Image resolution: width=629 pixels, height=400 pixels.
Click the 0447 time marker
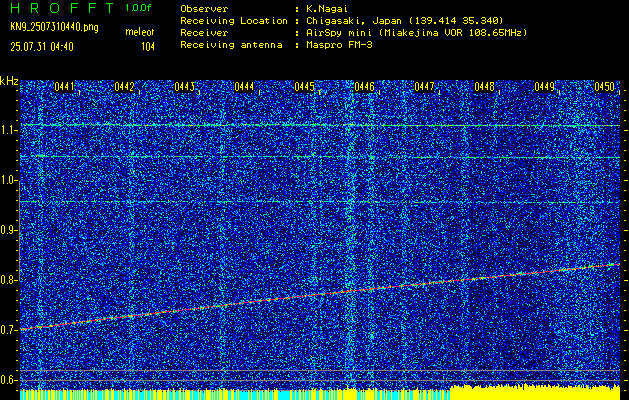click(x=424, y=87)
